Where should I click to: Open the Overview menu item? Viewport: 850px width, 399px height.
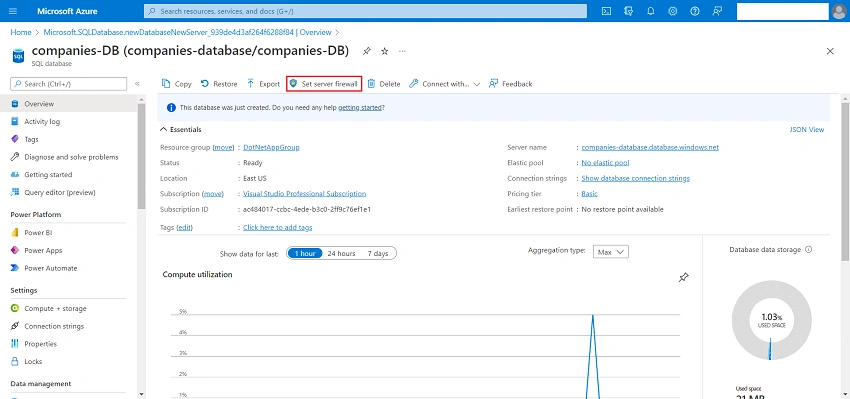tap(69, 104)
